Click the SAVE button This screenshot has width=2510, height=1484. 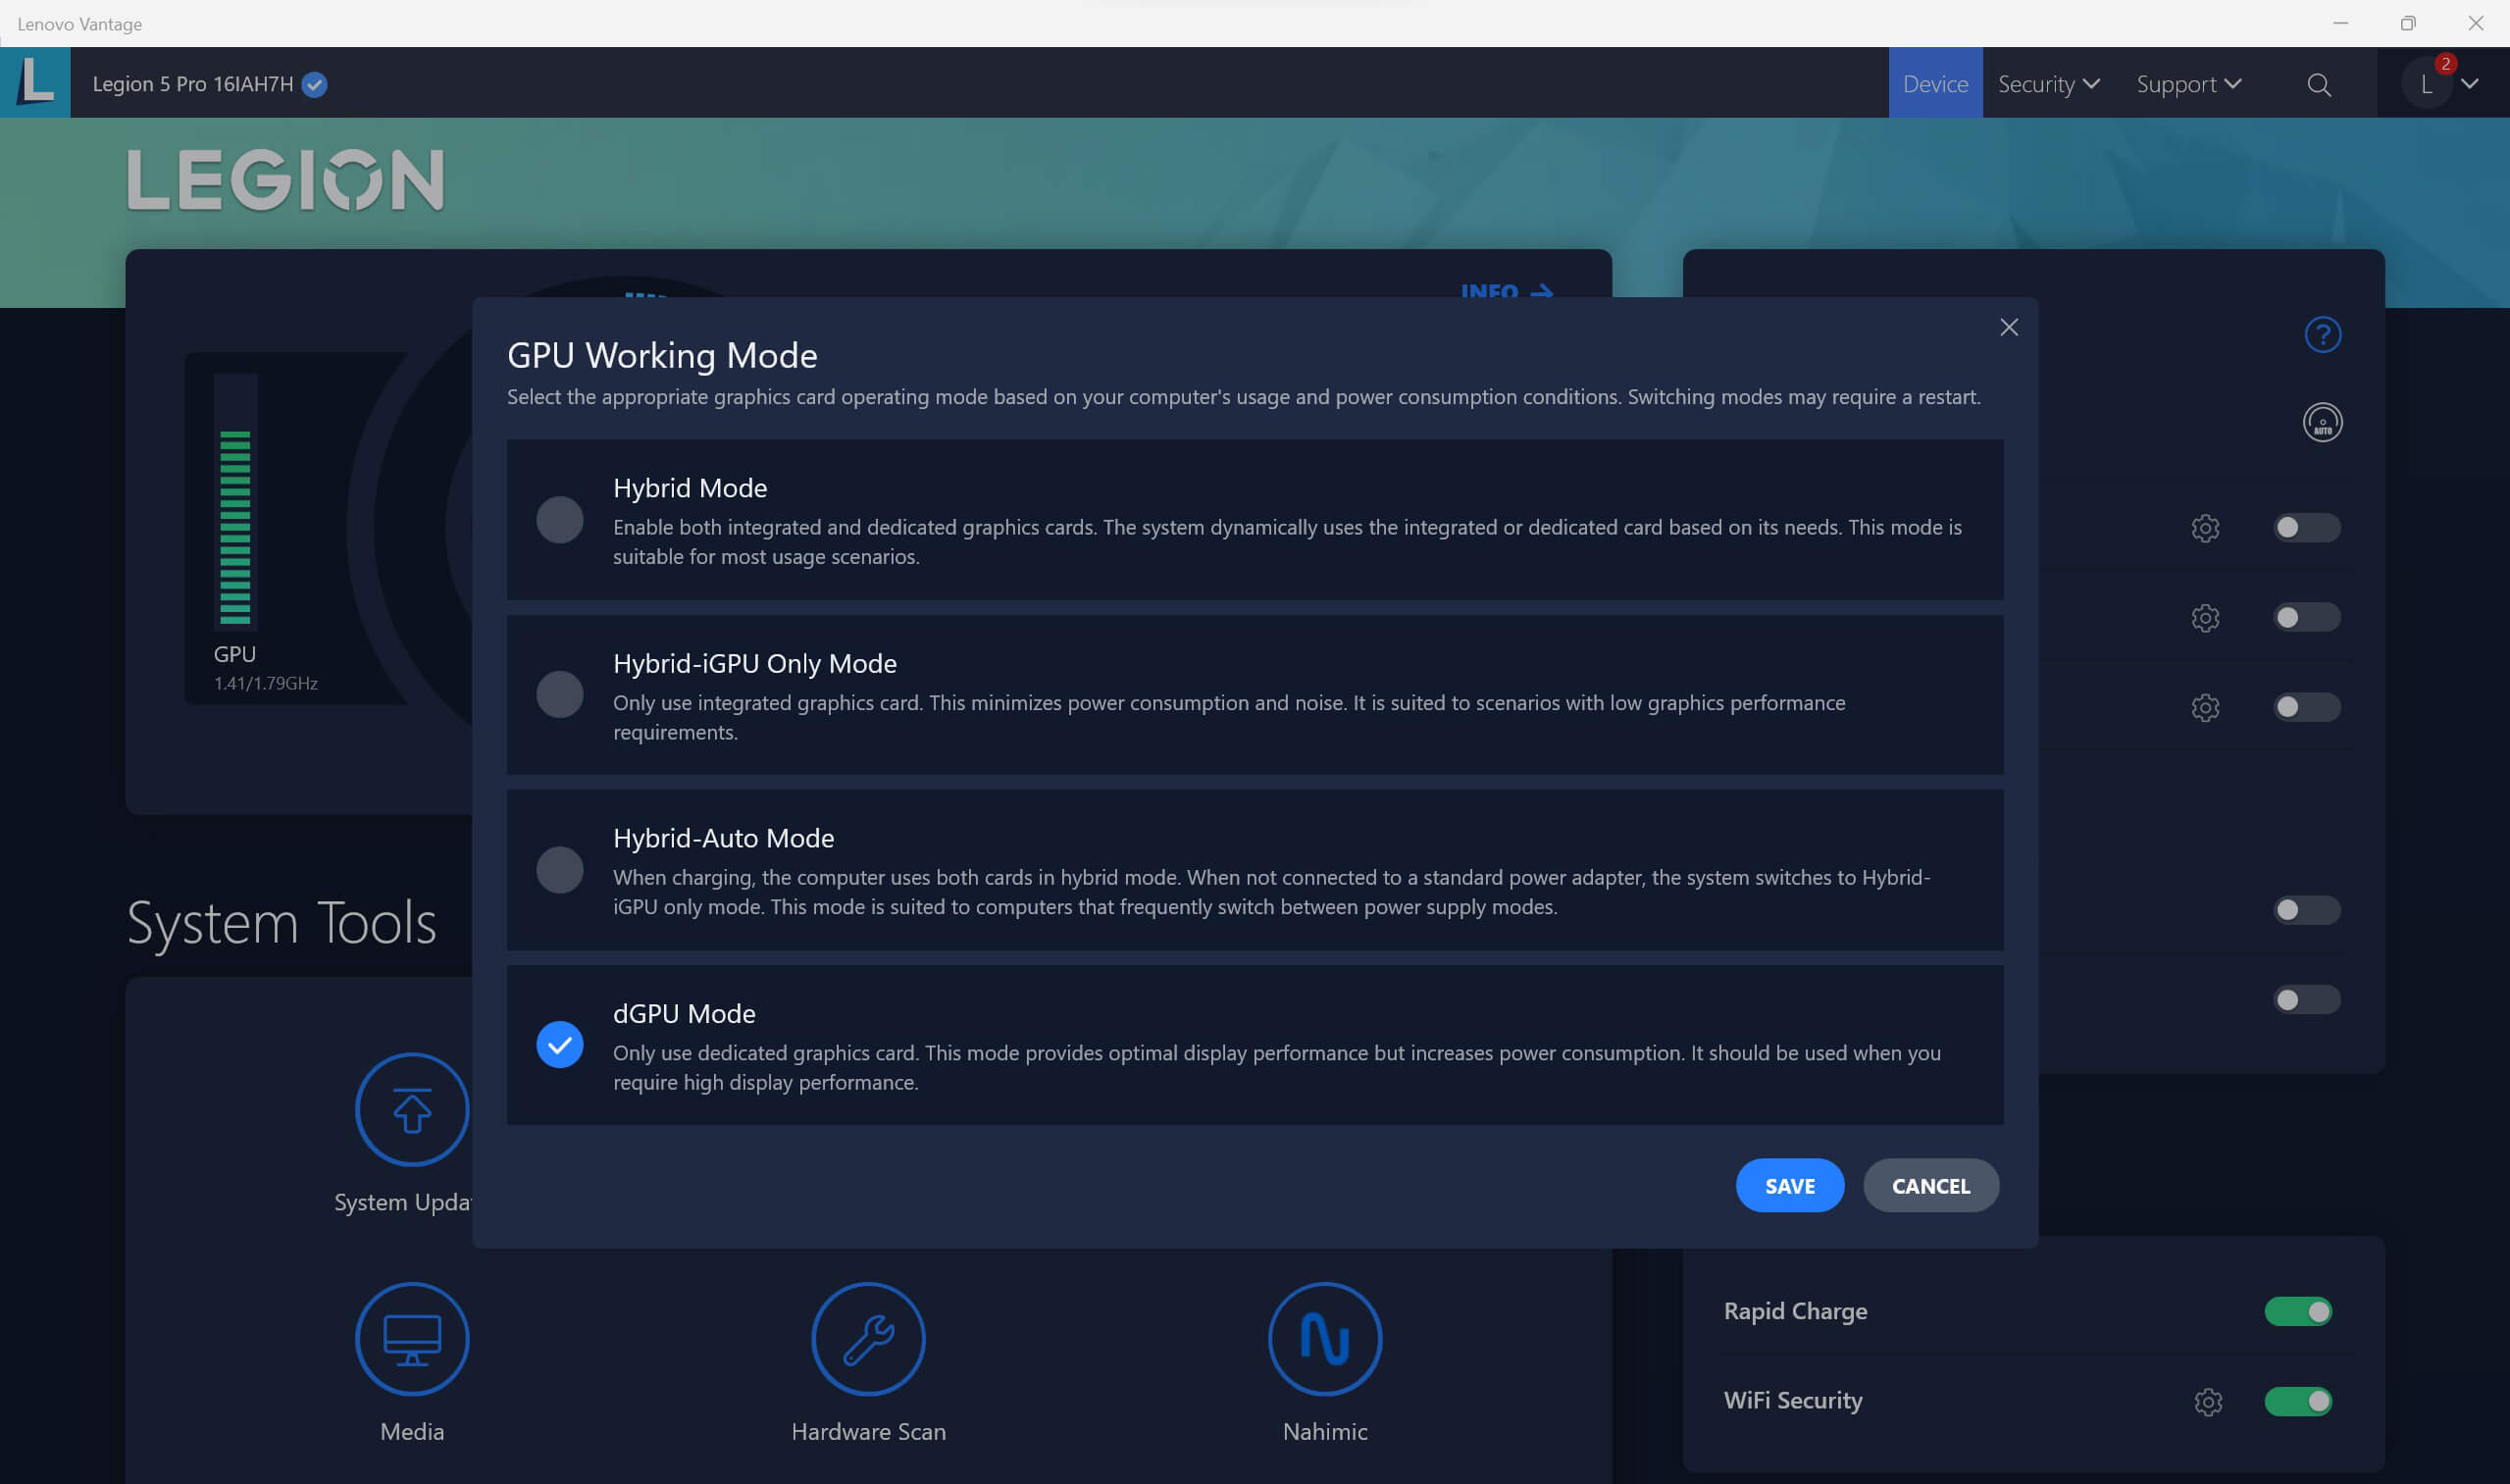click(1790, 1185)
